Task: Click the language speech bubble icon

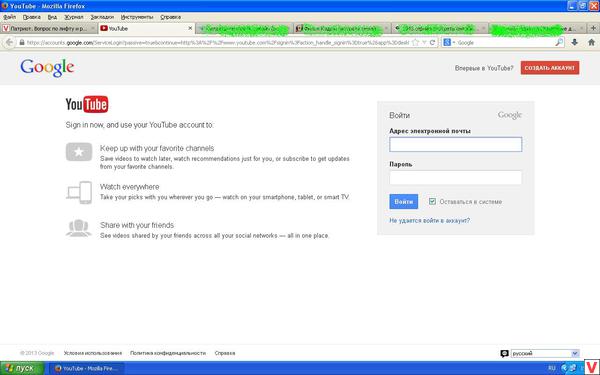Action: [x=504, y=354]
